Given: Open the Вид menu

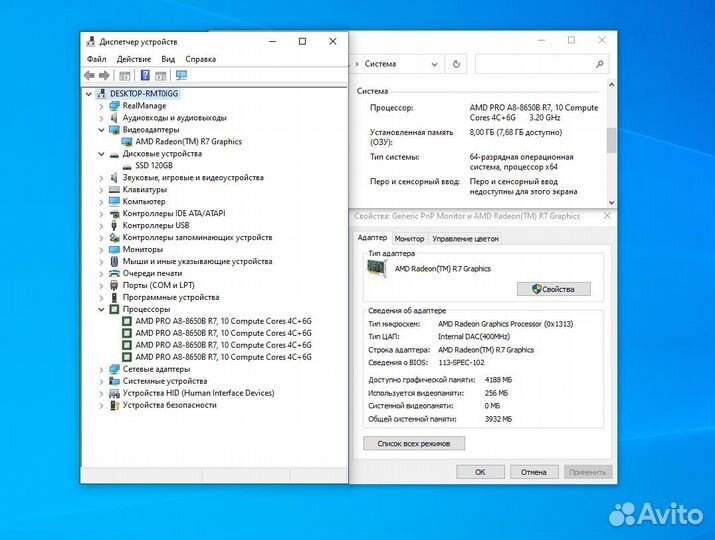Looking at the screenshot, I should pos(168,59).
